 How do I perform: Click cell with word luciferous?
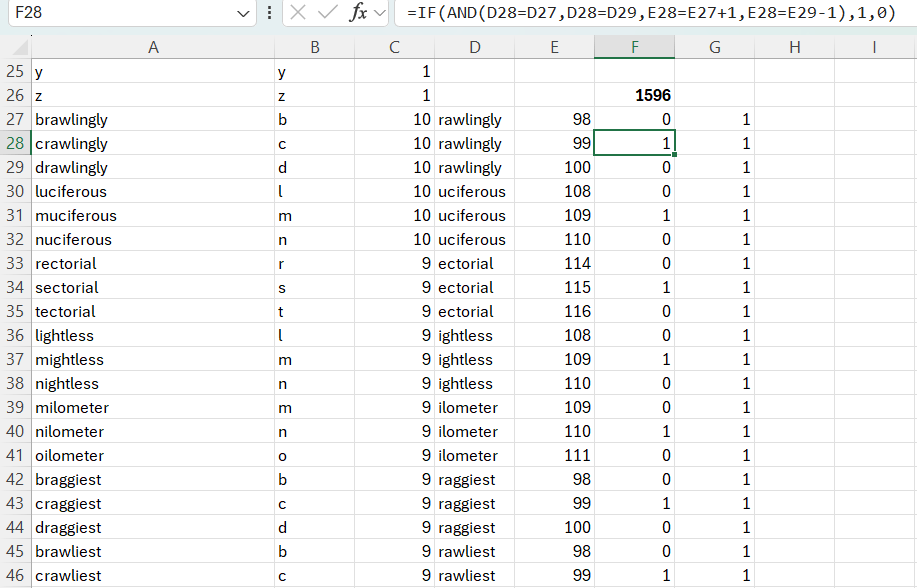coord(153,191)
